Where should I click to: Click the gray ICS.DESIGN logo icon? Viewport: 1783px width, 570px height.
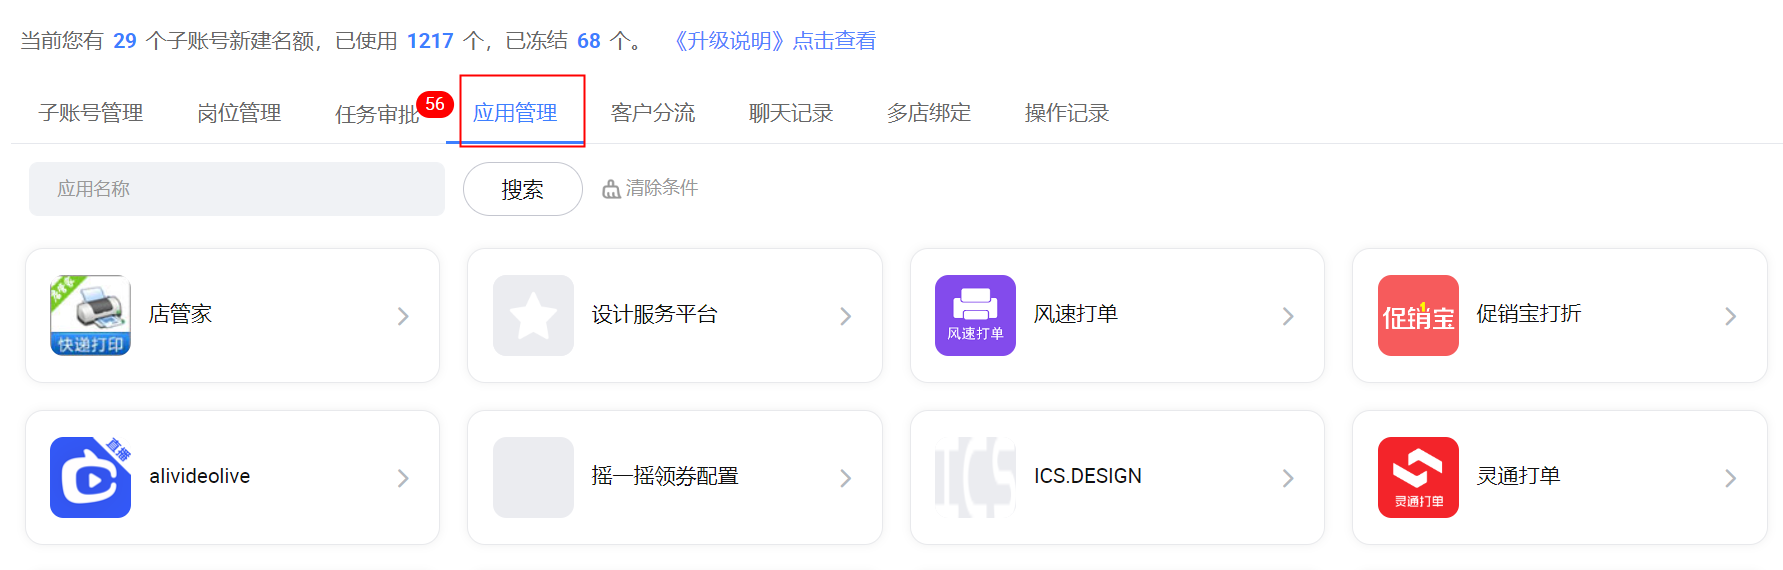[975, 477]
